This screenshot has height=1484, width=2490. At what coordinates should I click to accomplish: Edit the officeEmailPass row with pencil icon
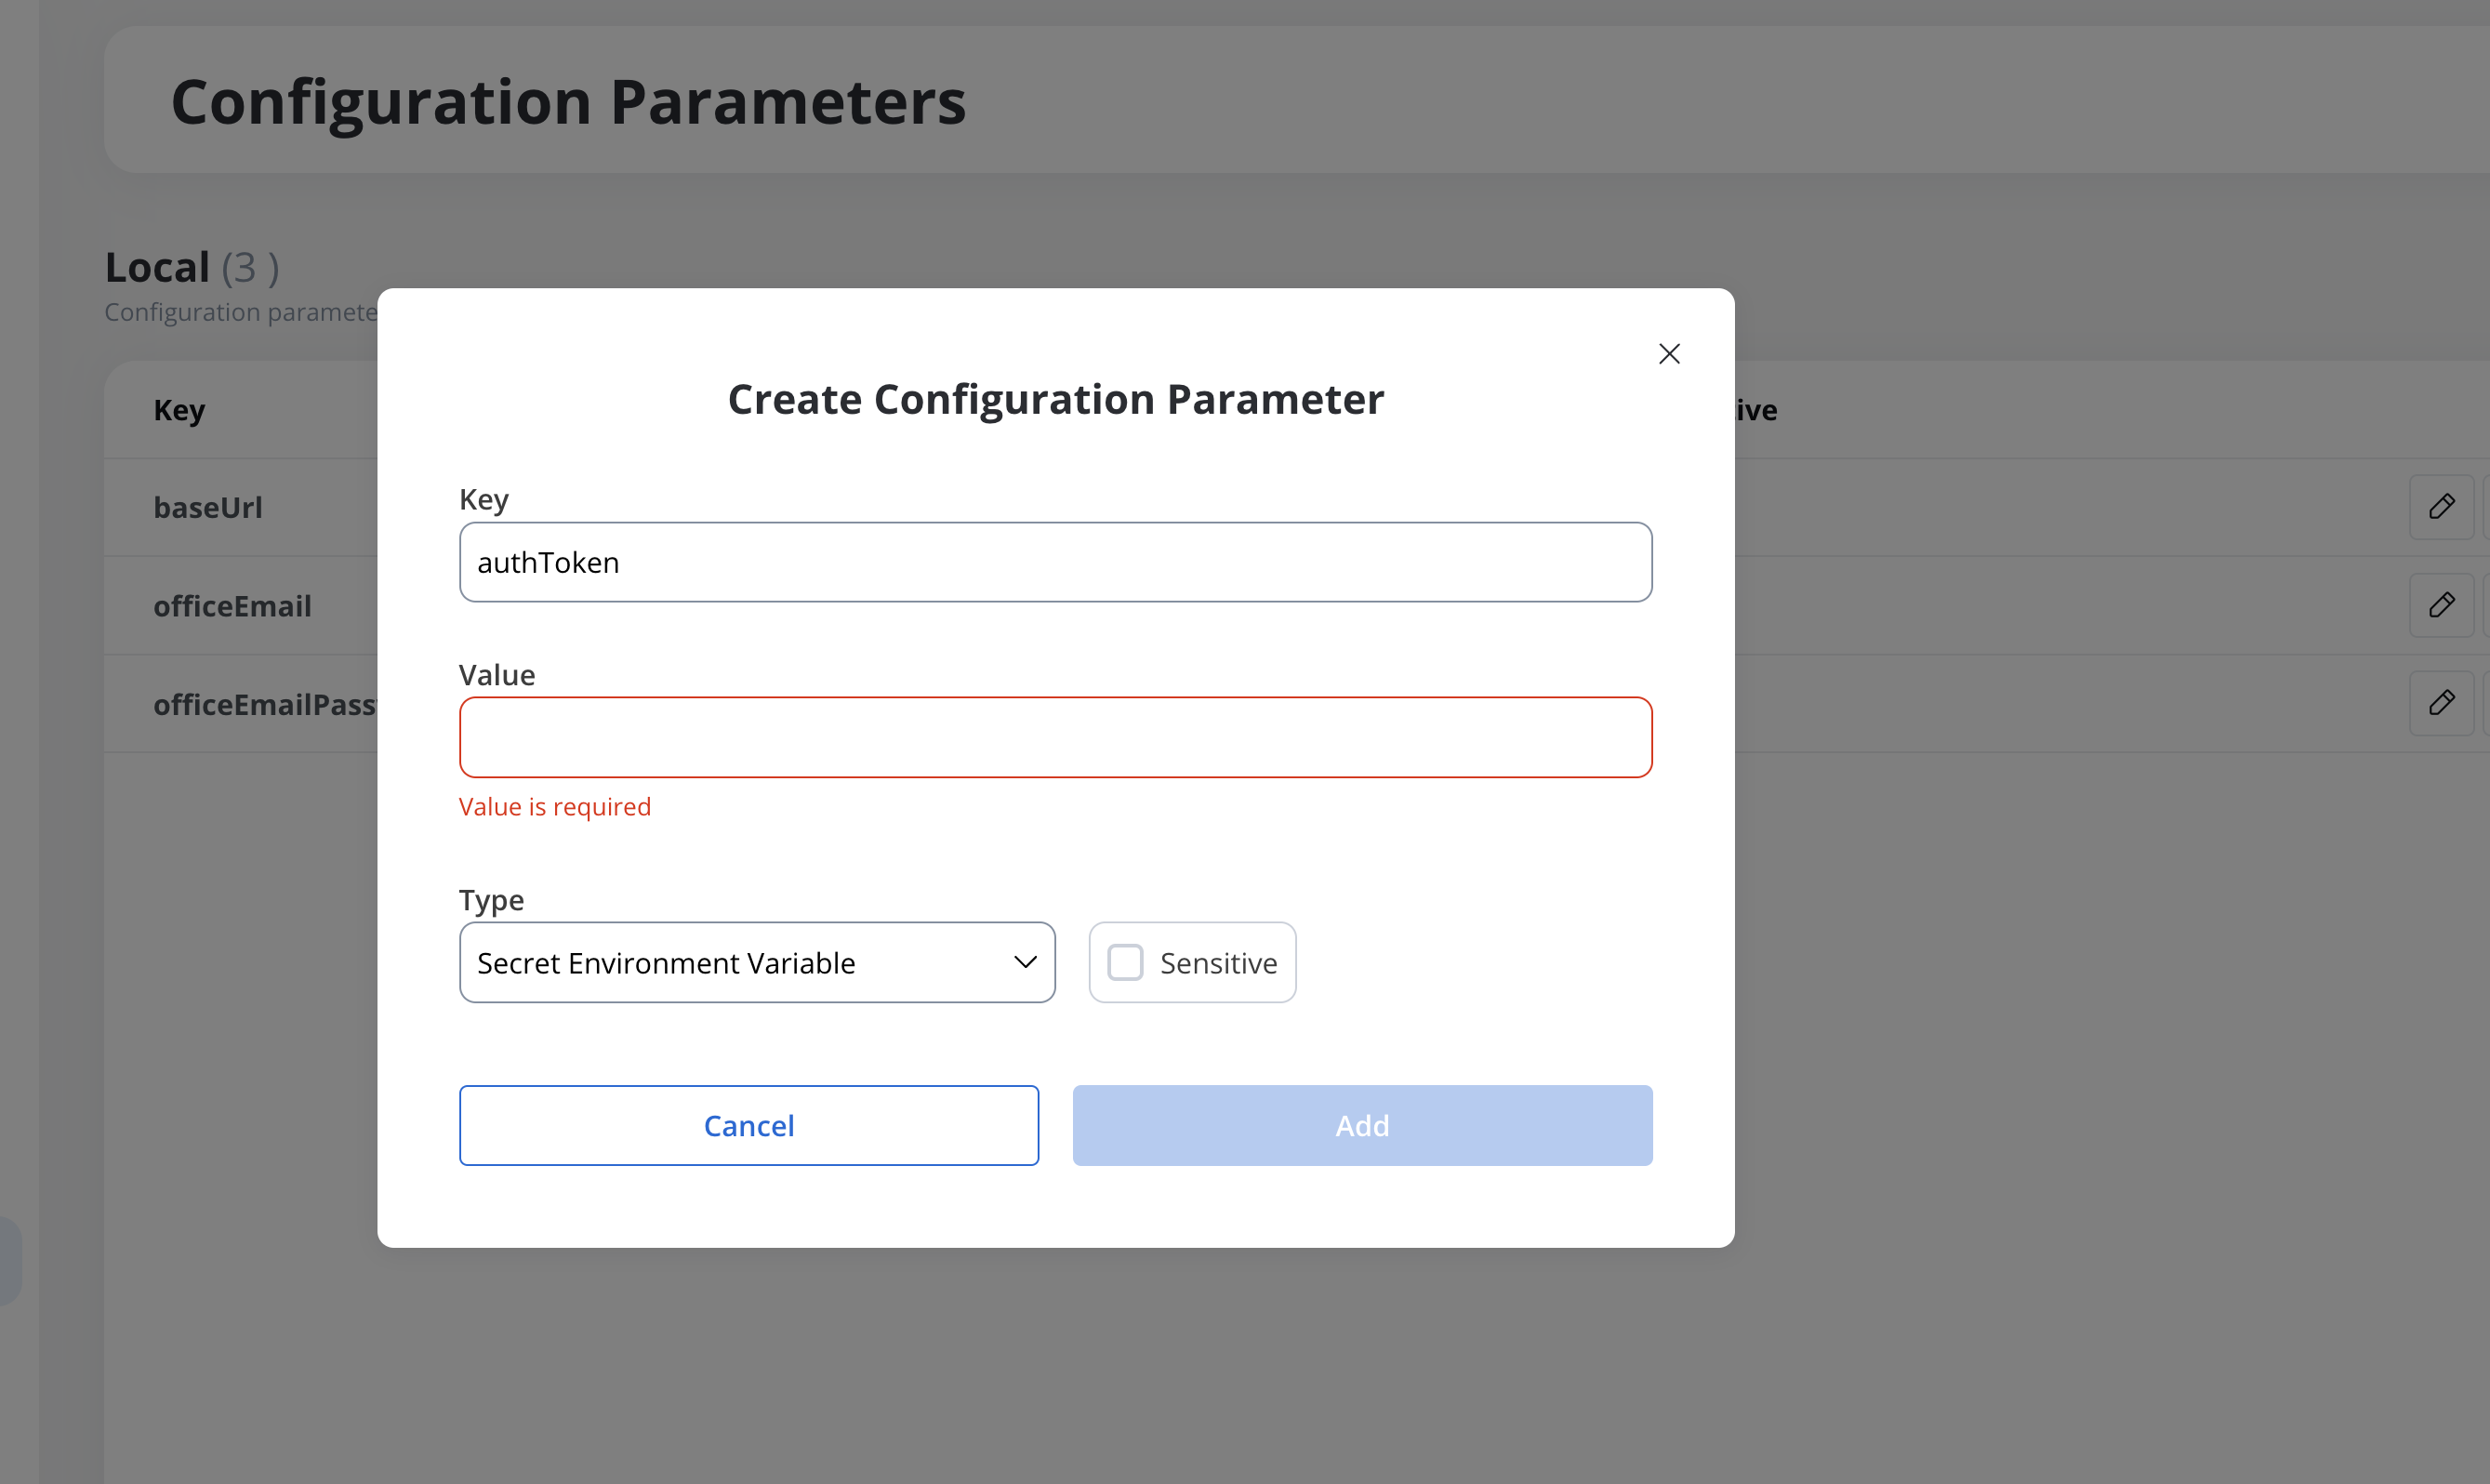[2441, 703]
